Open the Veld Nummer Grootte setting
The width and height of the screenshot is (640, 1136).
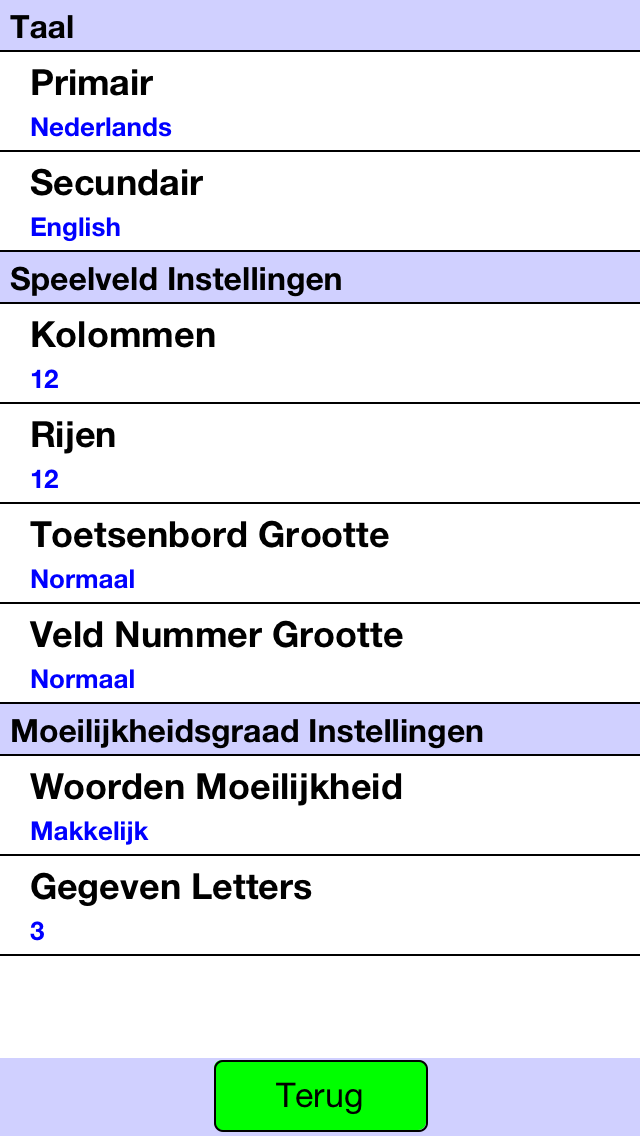coord(320,653)
